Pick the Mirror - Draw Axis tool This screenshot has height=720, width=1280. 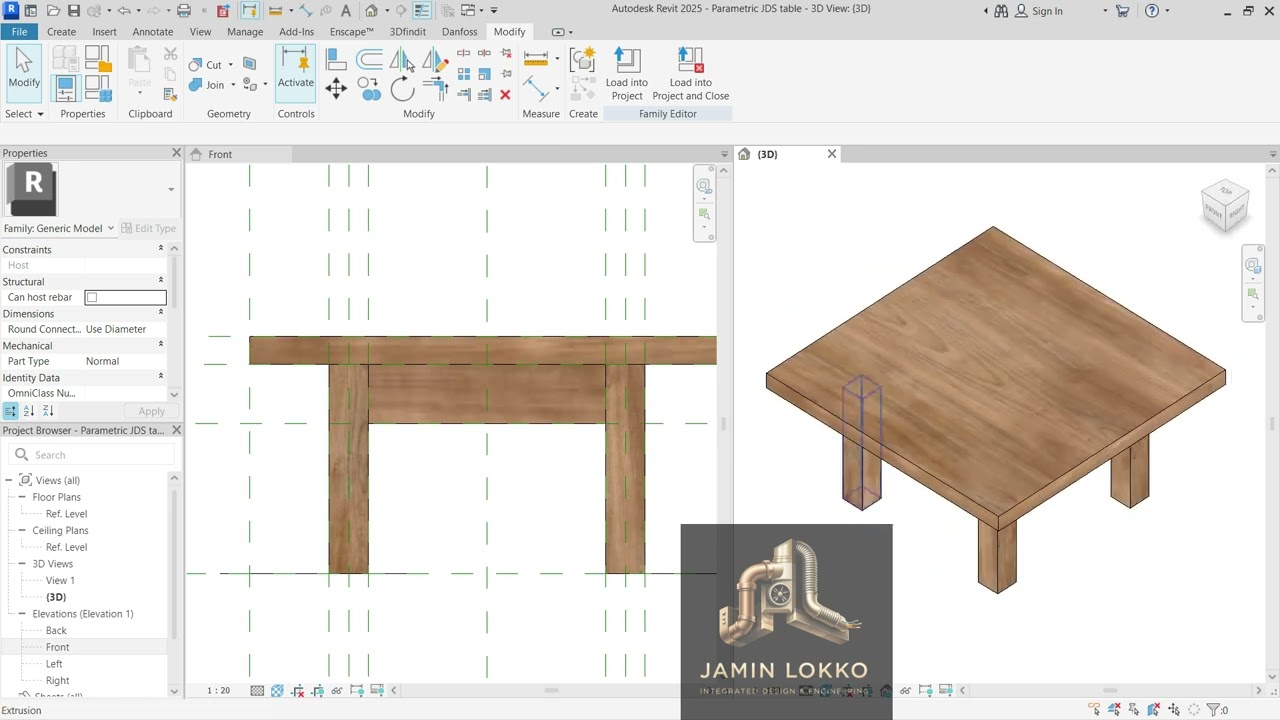coord(435,61)
